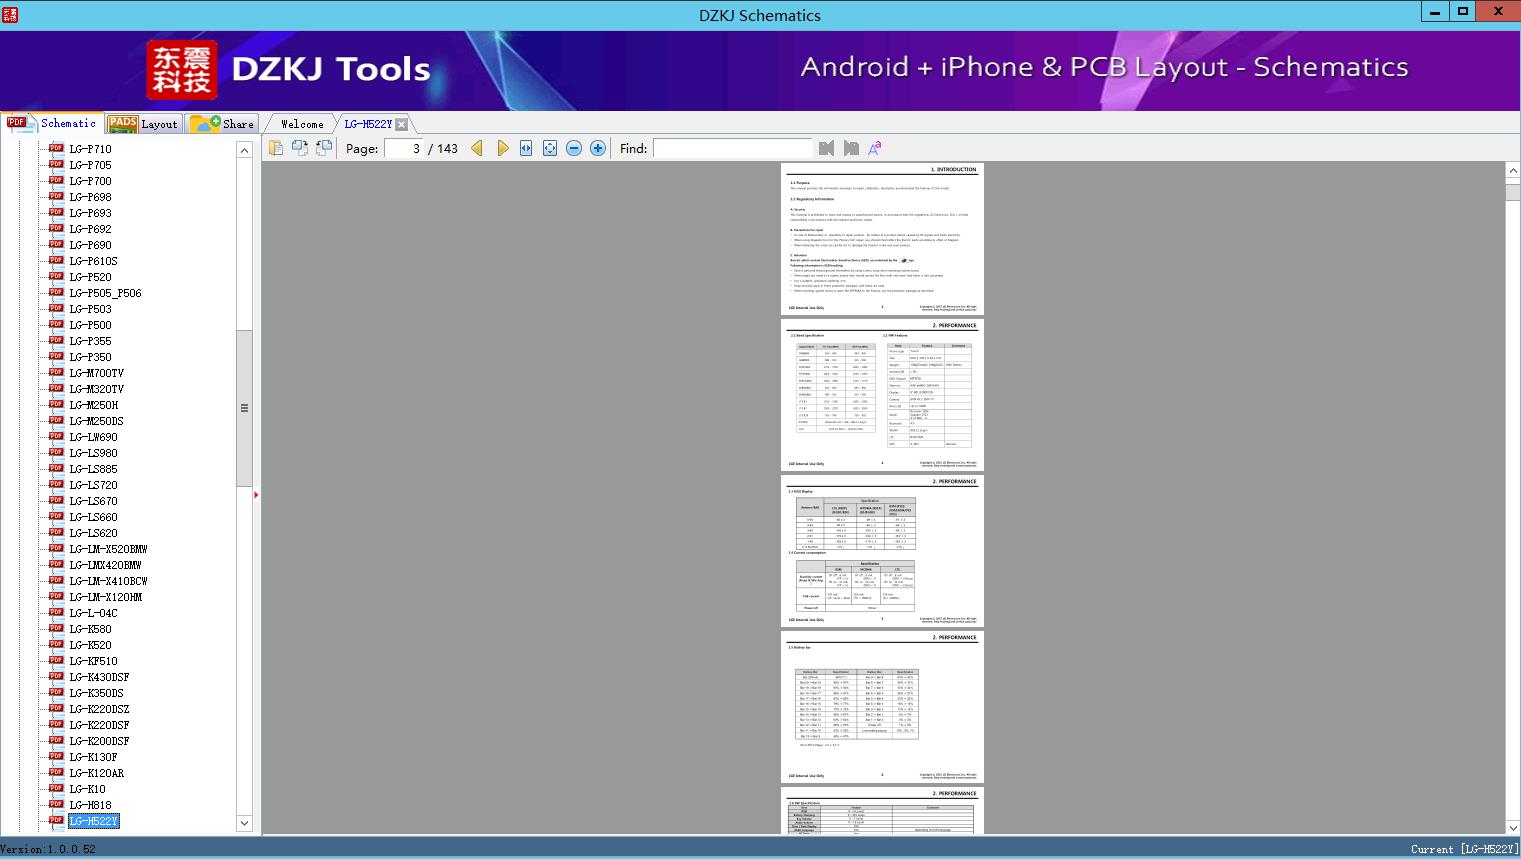Viewport: 1521px width, 859px height.
Task: Click the DZKJ red logo in the banner
Action: [181, 70]
